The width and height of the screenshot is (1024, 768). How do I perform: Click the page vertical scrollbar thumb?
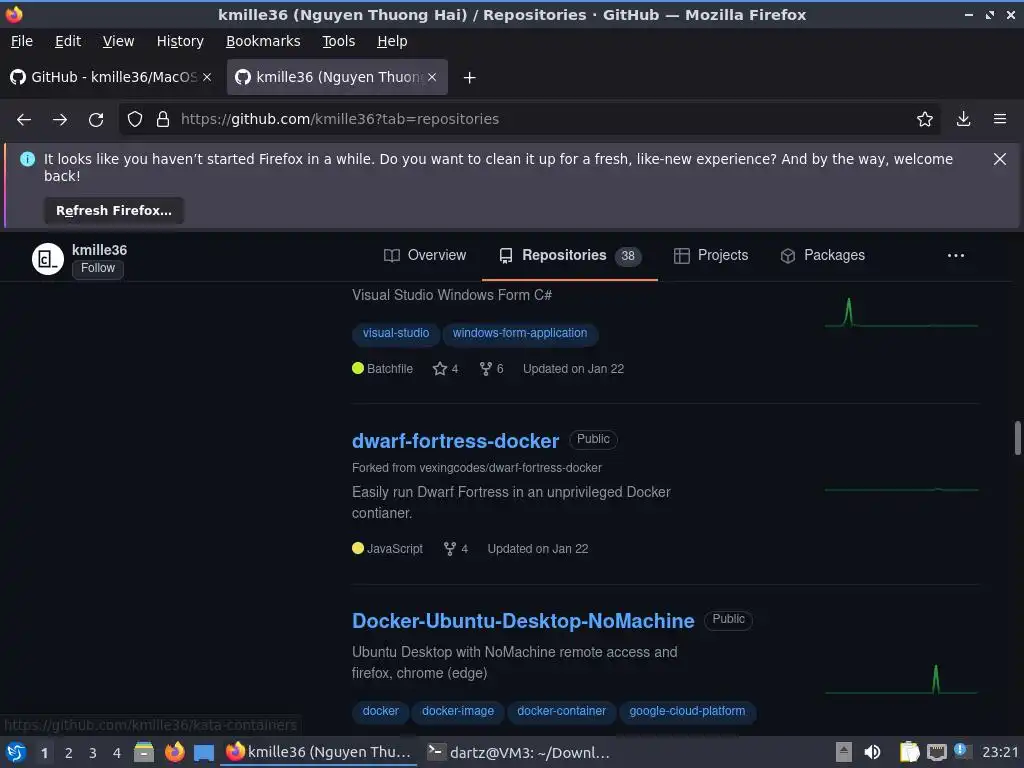pos(1017,438)
